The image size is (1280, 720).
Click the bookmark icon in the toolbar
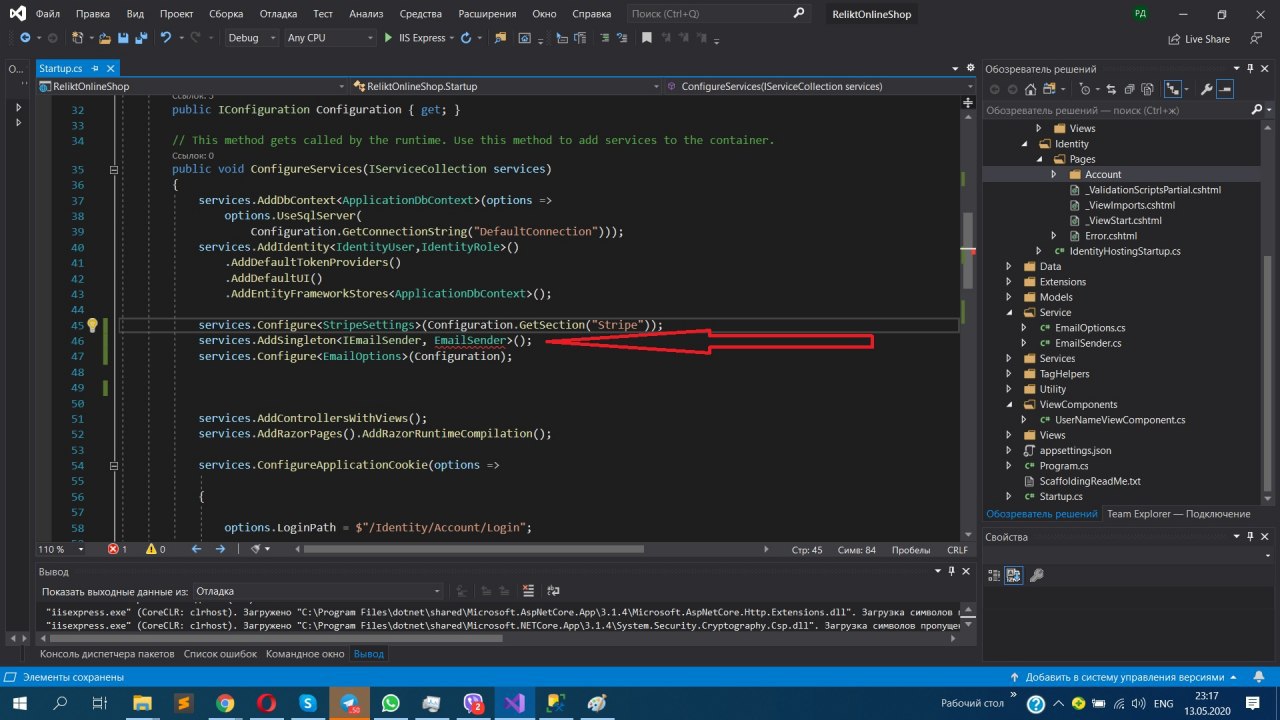[646, 38]
